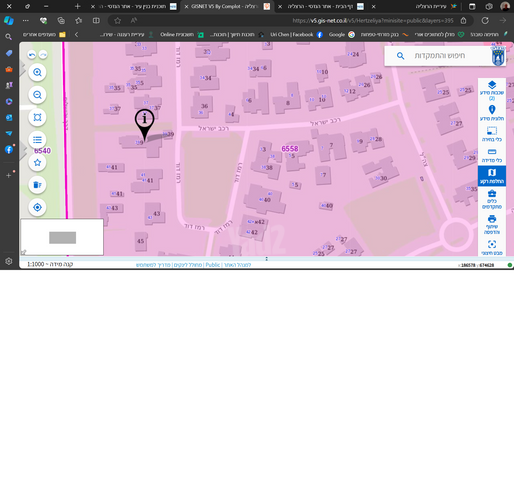This screenshot has height=480, width=514.
Task: Open the star bookmarks button
Action: (x=37, y=162)
